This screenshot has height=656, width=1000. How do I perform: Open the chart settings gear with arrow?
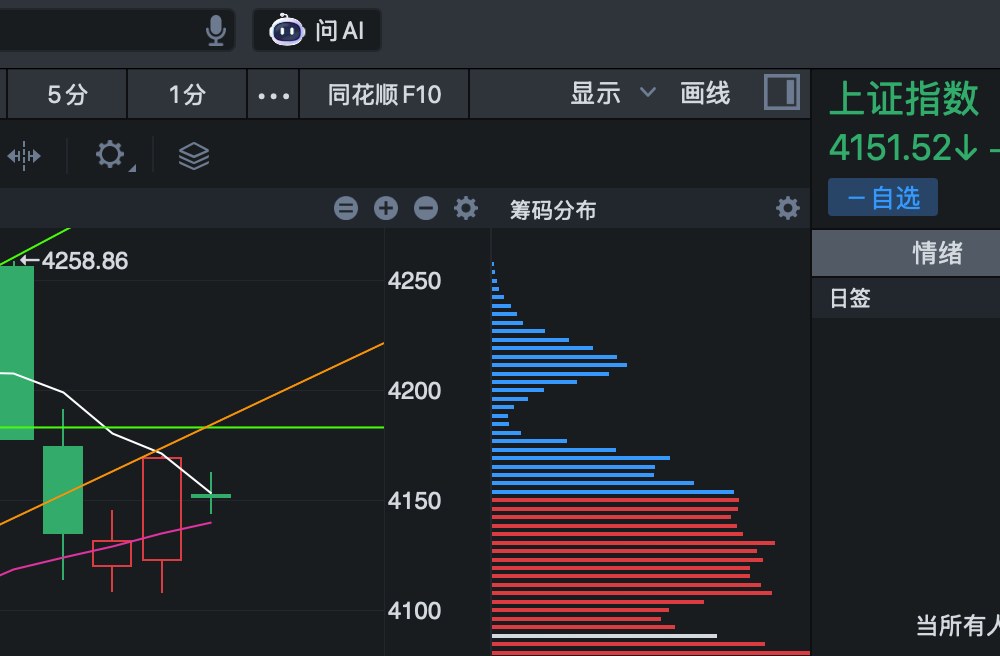point(114,155)
